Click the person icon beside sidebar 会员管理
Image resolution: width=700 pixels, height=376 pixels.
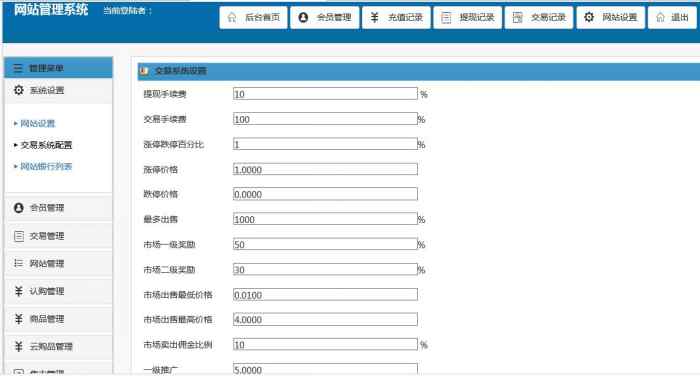pos(18,208)
